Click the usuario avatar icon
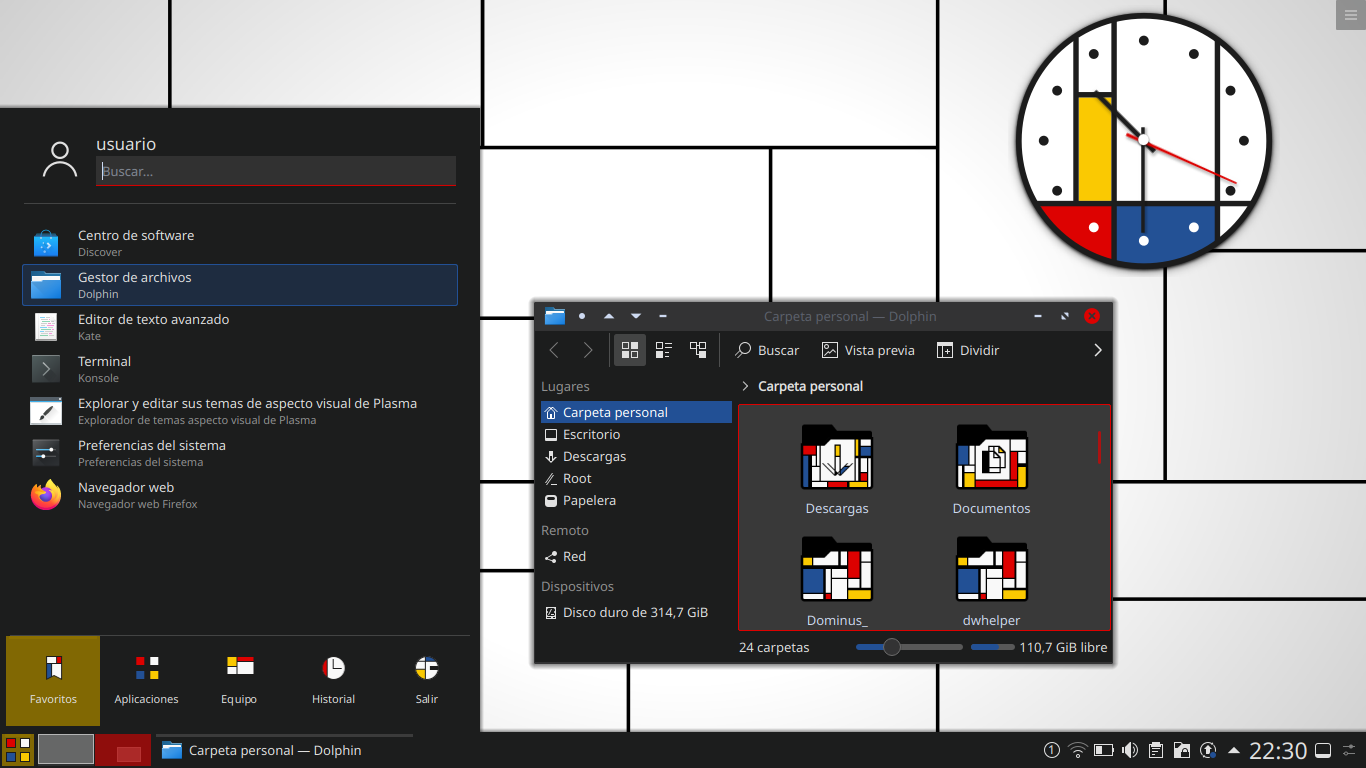This screenshot has height=768, width=1366. [60, 160]
